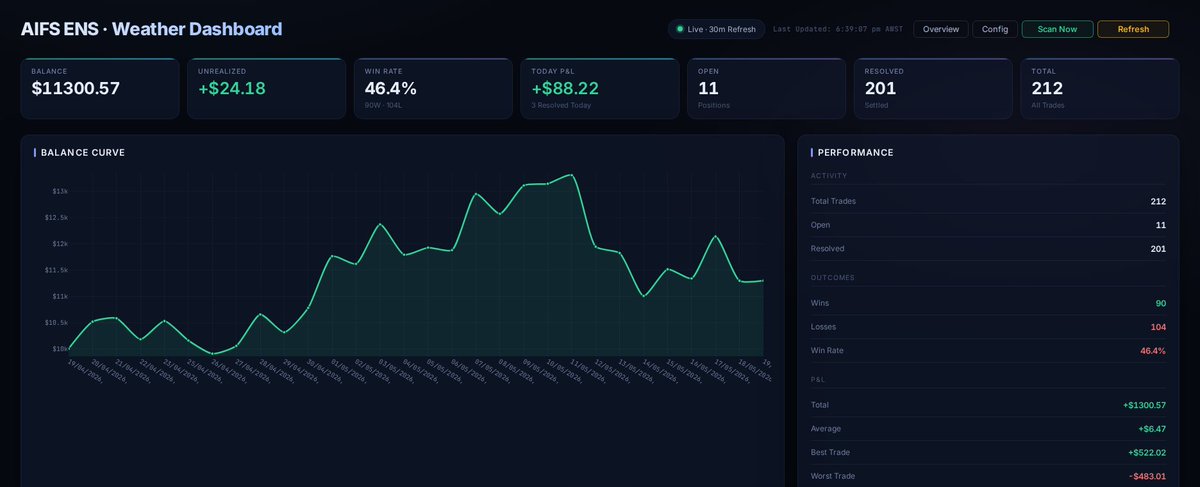This screenshot has height=487, width=1200.
Task: Click the lowest dip point on balance curve
Action: pos(213,354)
